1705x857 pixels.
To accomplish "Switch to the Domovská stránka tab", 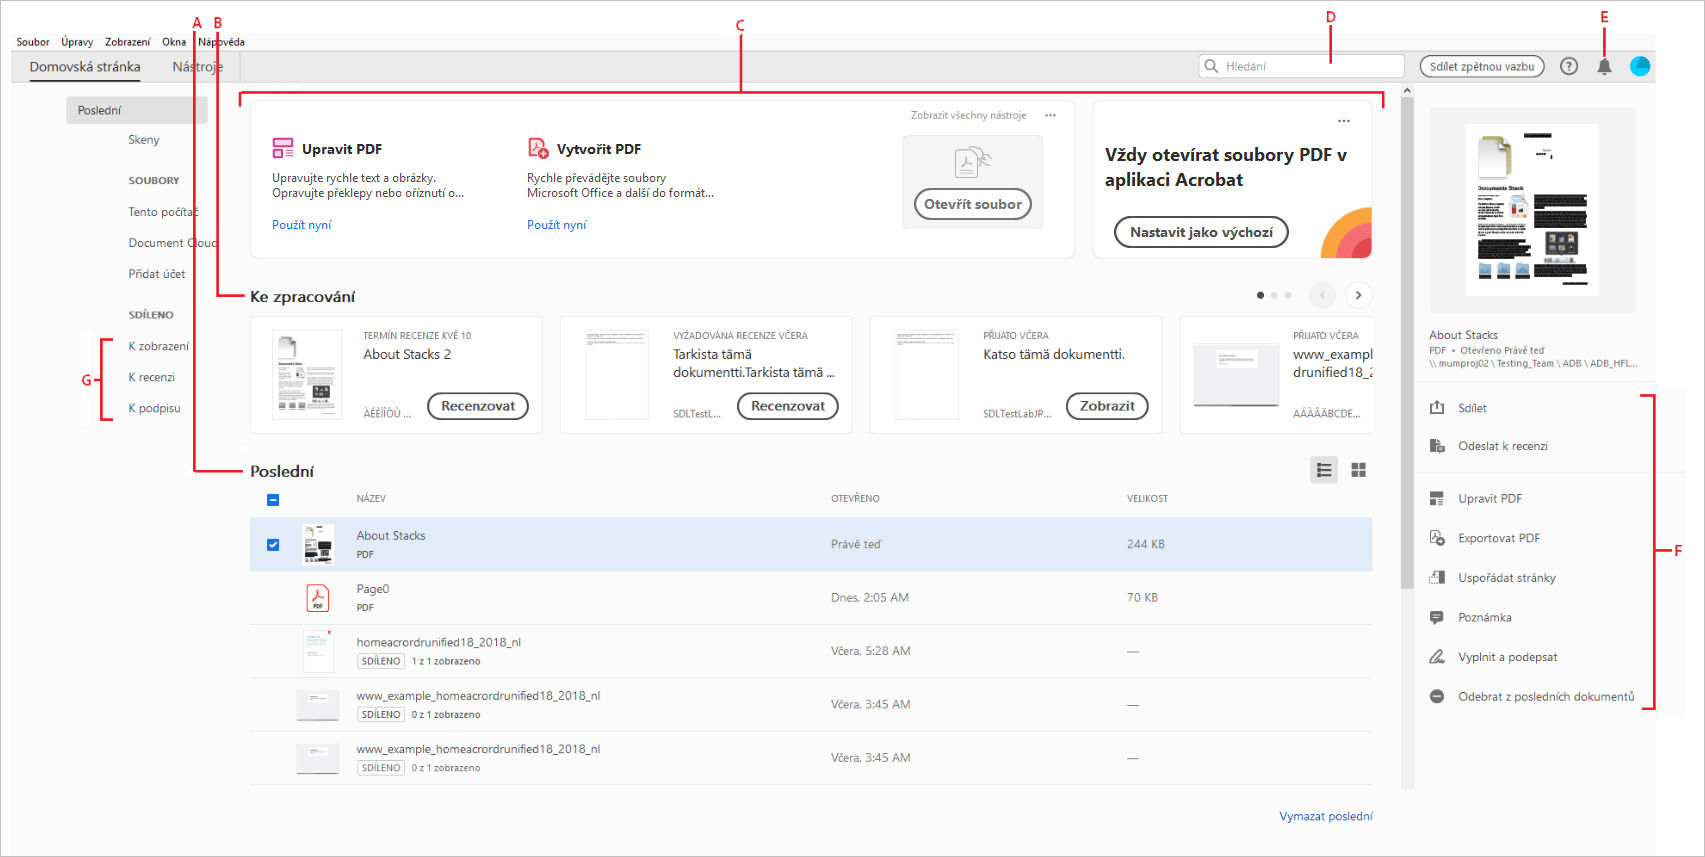I will [x=85, y=67].
